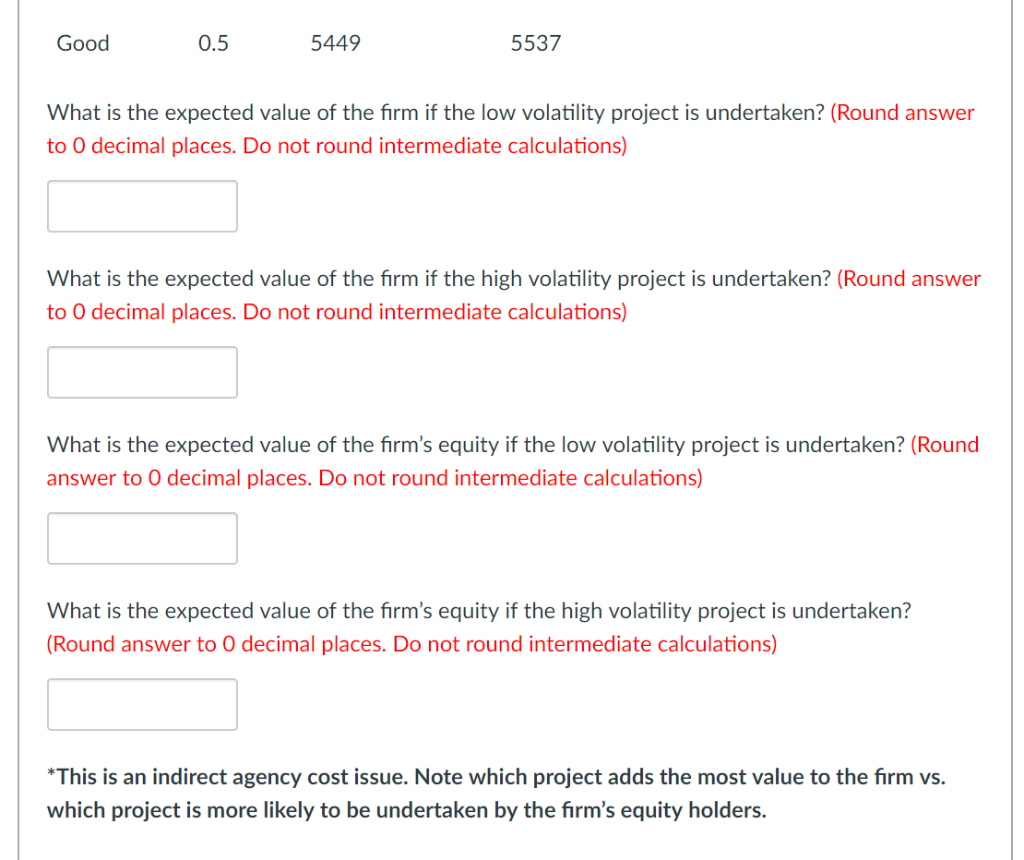Image resolution: width=1024 pixels, height=860 pixels.
Task: Click the answer box for low volatility firm value
Action: coord(141,206)
